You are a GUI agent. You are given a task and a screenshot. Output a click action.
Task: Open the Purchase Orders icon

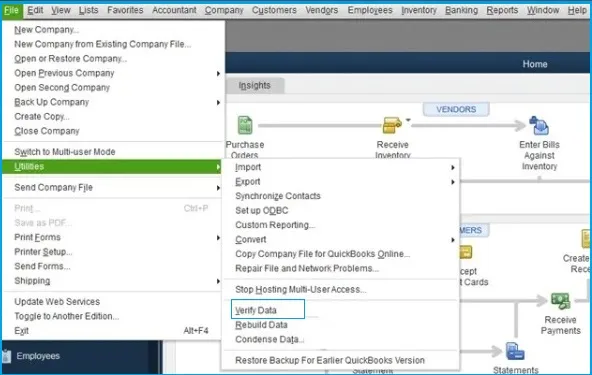point(245,125)
